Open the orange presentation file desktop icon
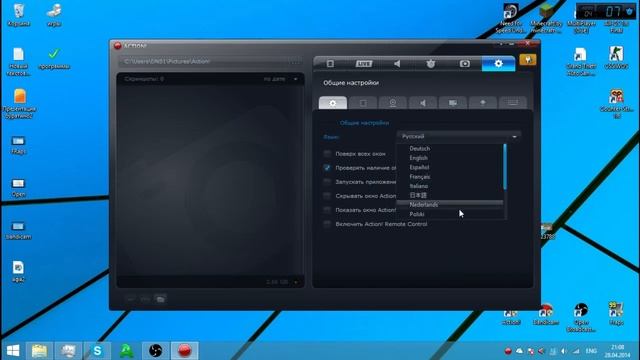Image resolution: width=640 pixels, height=360 pixels. pyautogui.click(x=19, y=104)
